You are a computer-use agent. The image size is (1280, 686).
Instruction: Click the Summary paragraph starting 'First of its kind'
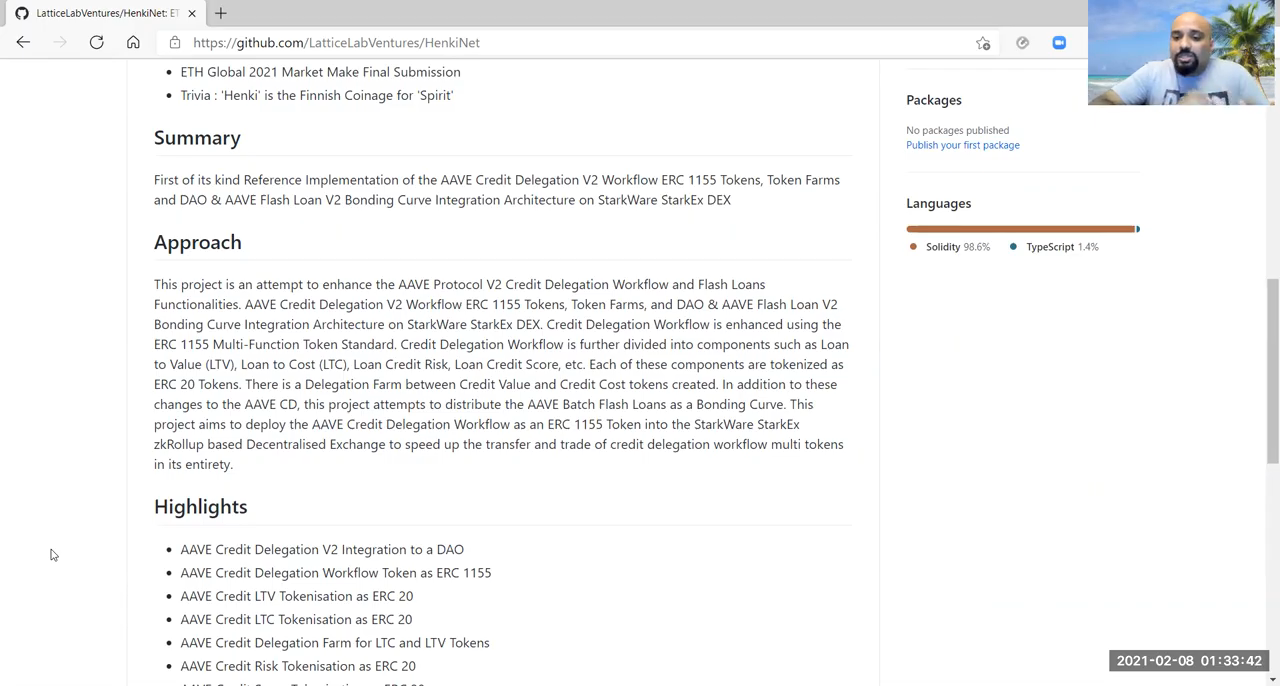pyautogui.click(x=497, y=190)
